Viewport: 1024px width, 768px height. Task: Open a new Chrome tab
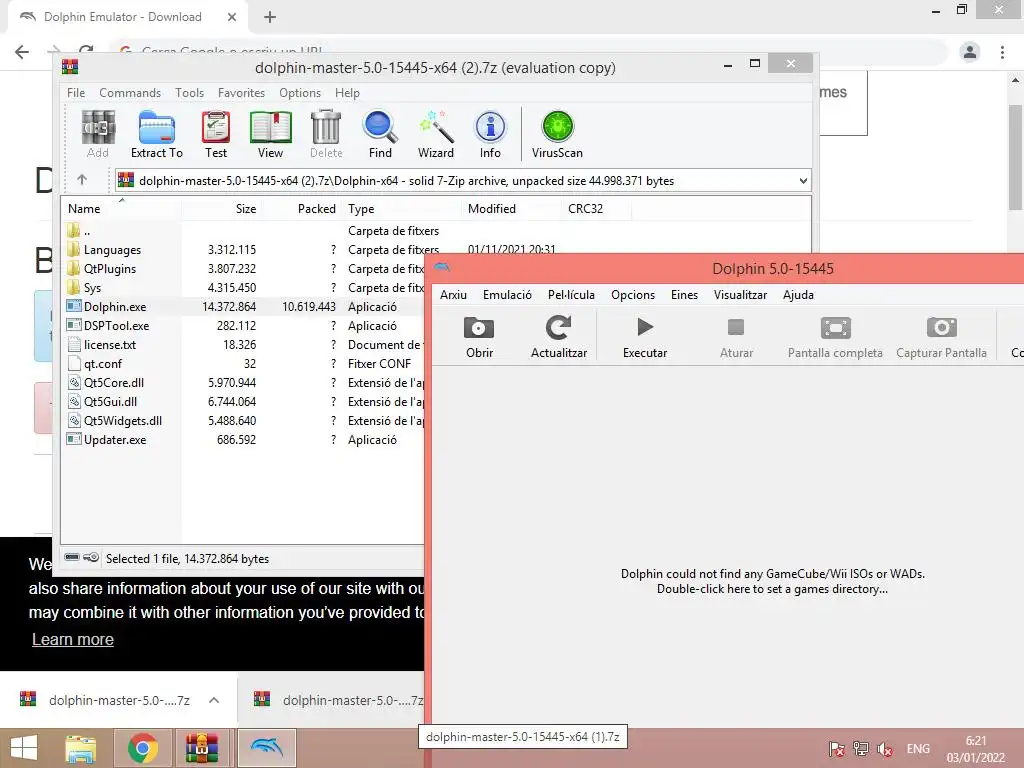pos(270,17)
